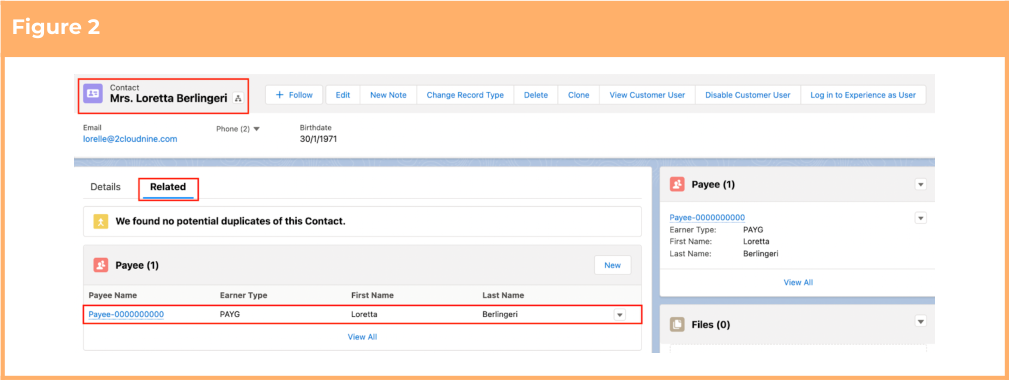Click View All in the sidebar Payee card
Screen dimensions: 1009x380
click(x=798, y=282)
